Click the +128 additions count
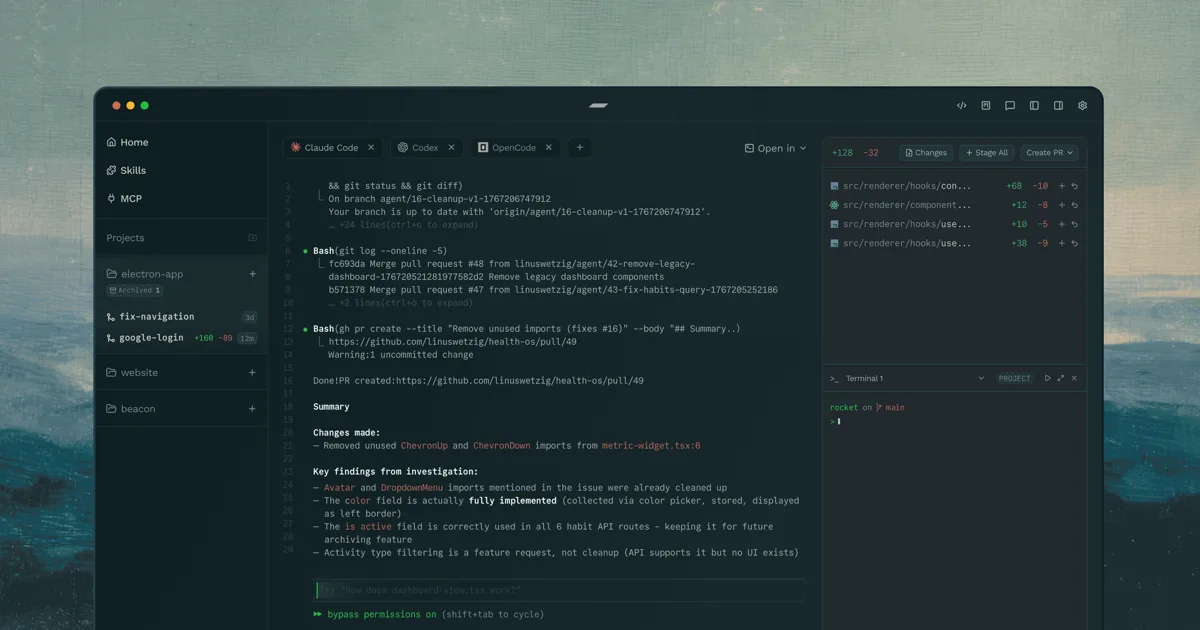The width and height of the screenshot is (1200, 630). point(842,153)
